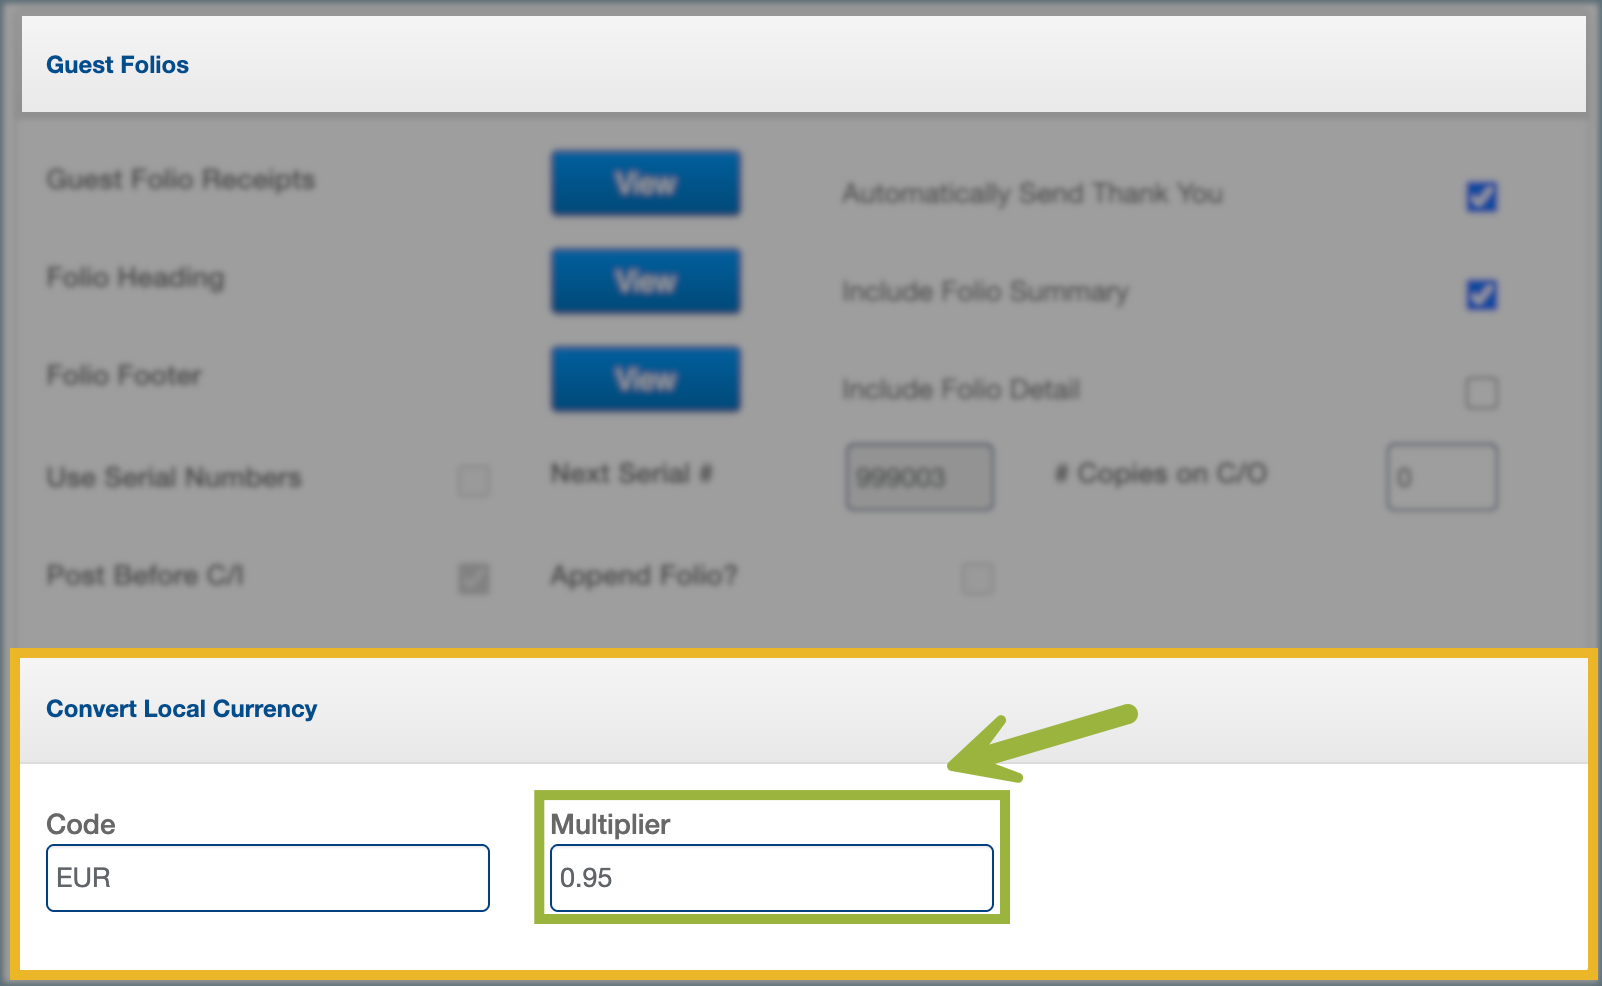The width and height of the screenshot is (1602, 986).
Task: Click the currency Code input field
Action: 267,878
